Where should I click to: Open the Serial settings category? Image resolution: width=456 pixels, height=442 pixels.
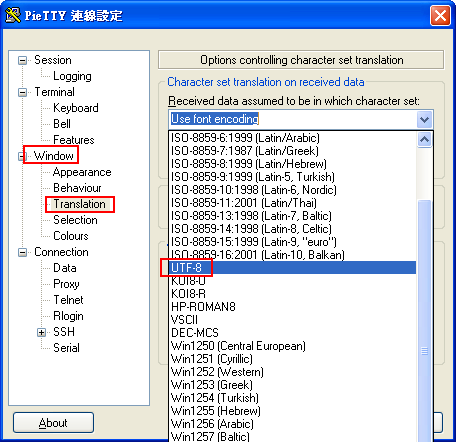(x=66, y=348)
